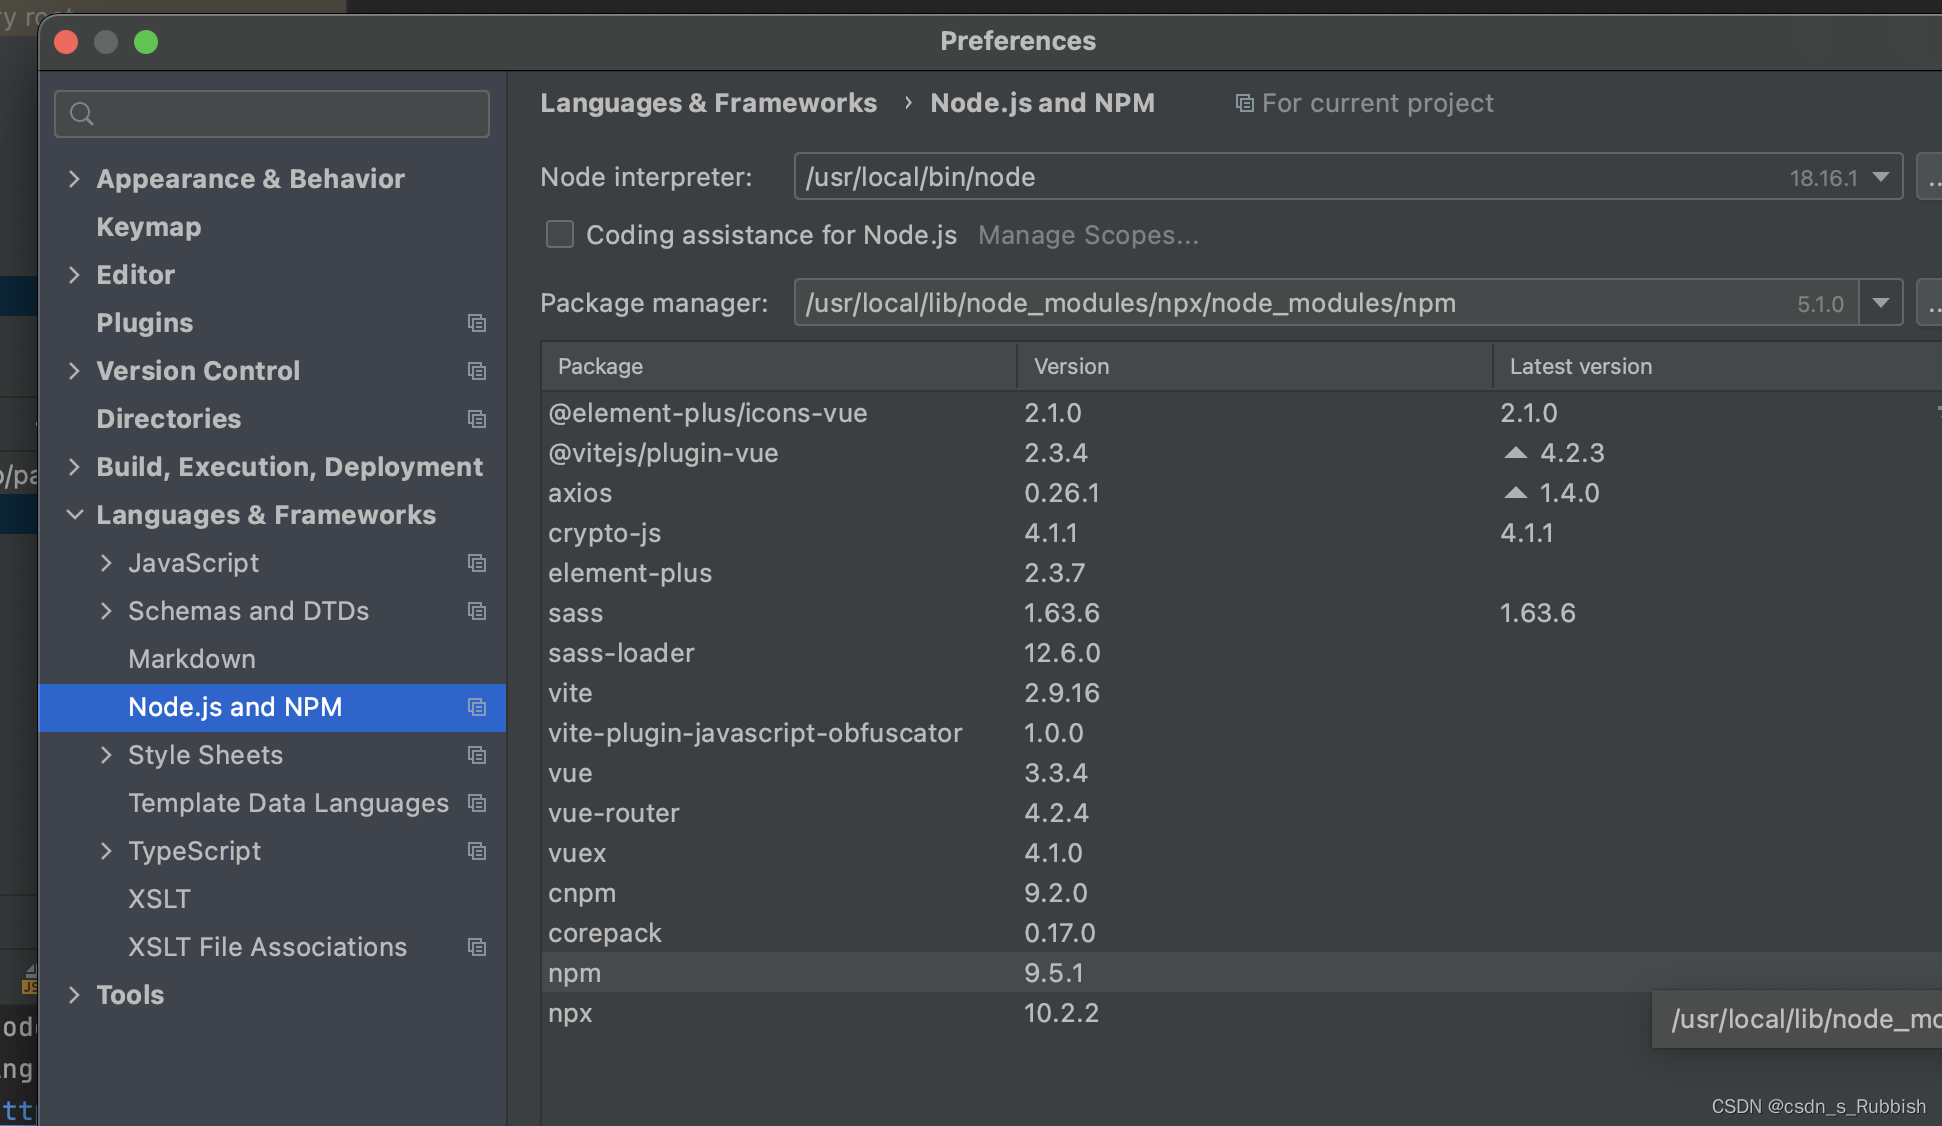Enable Coding assistance for Node.js checkbox
The image size is (1942, 1126).
pyautogui.click(x=560, y=235)
